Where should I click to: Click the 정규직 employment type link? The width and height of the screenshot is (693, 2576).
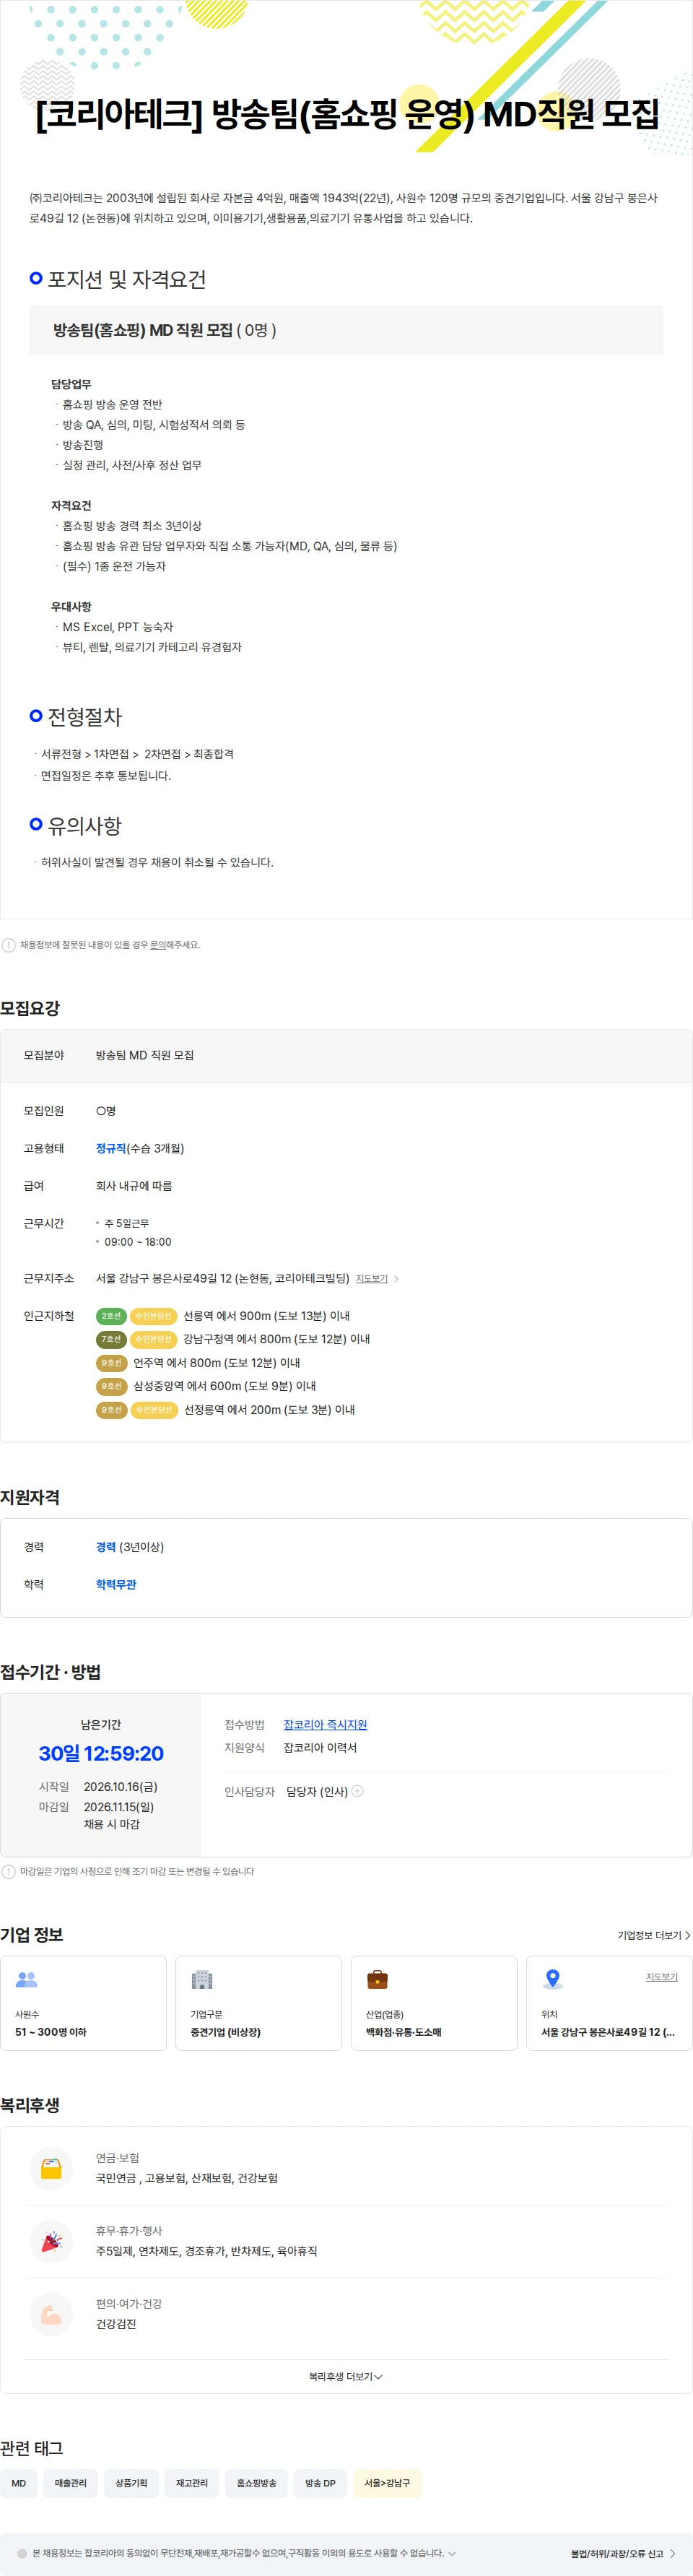[111, 1148]
